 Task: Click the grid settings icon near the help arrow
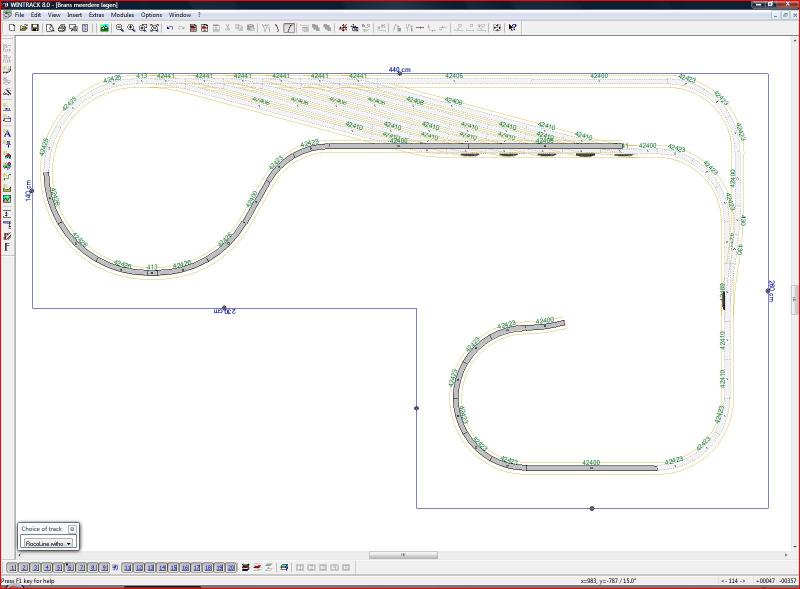click(x=497, y=28)
